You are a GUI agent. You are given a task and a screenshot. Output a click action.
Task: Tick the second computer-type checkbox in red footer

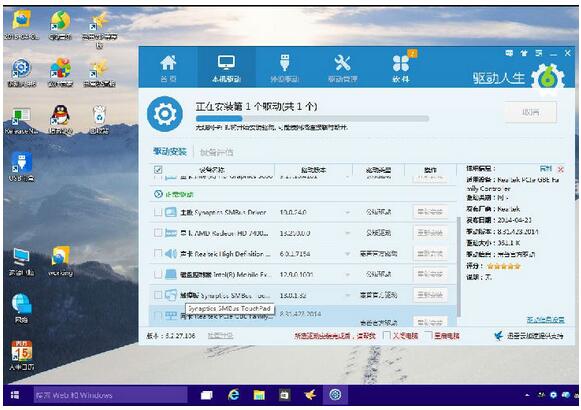pyautogui.click(x=428, y=335)
